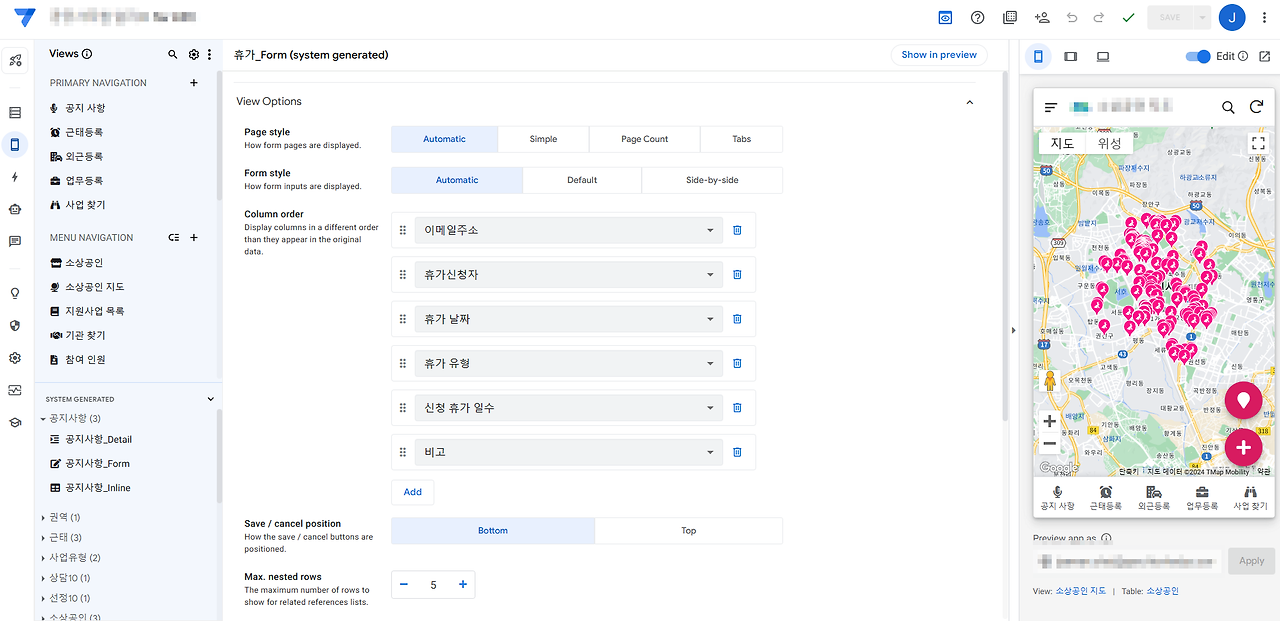Click the undo arrow in header
This screenshot has height=621, width=1280.
point(1072,18)
